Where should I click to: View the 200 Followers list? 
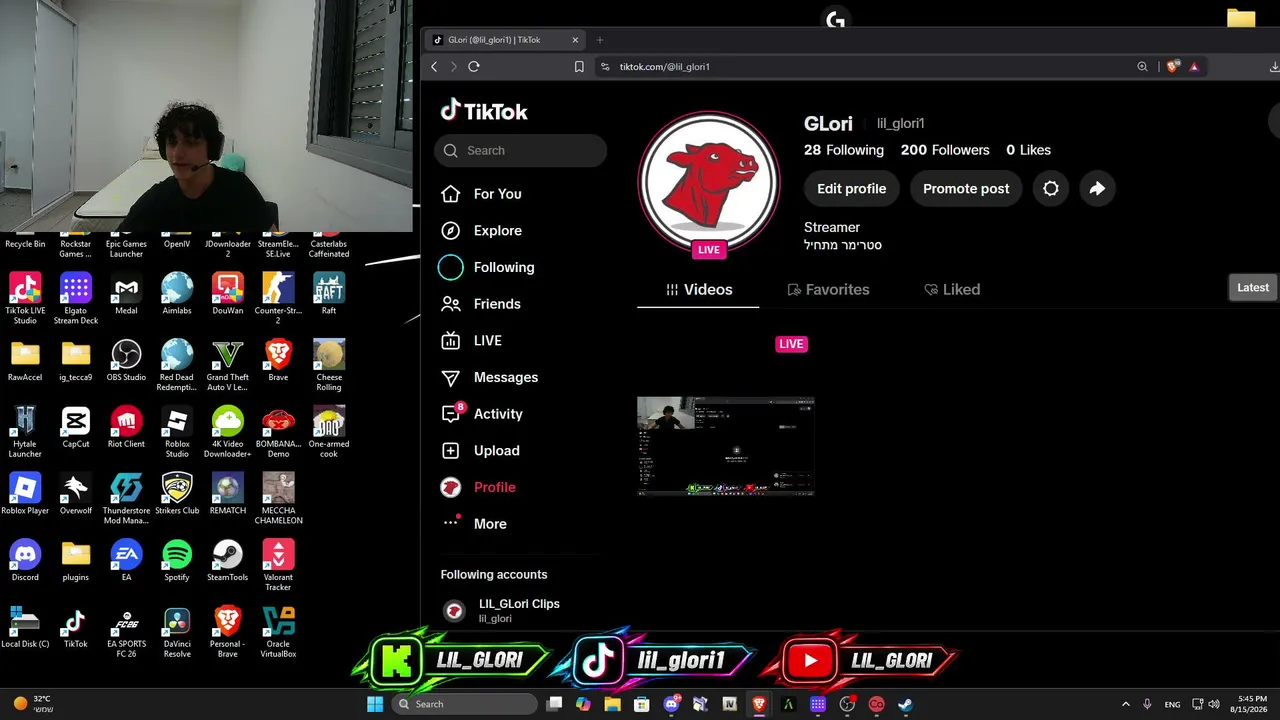(x=945, y=150)
